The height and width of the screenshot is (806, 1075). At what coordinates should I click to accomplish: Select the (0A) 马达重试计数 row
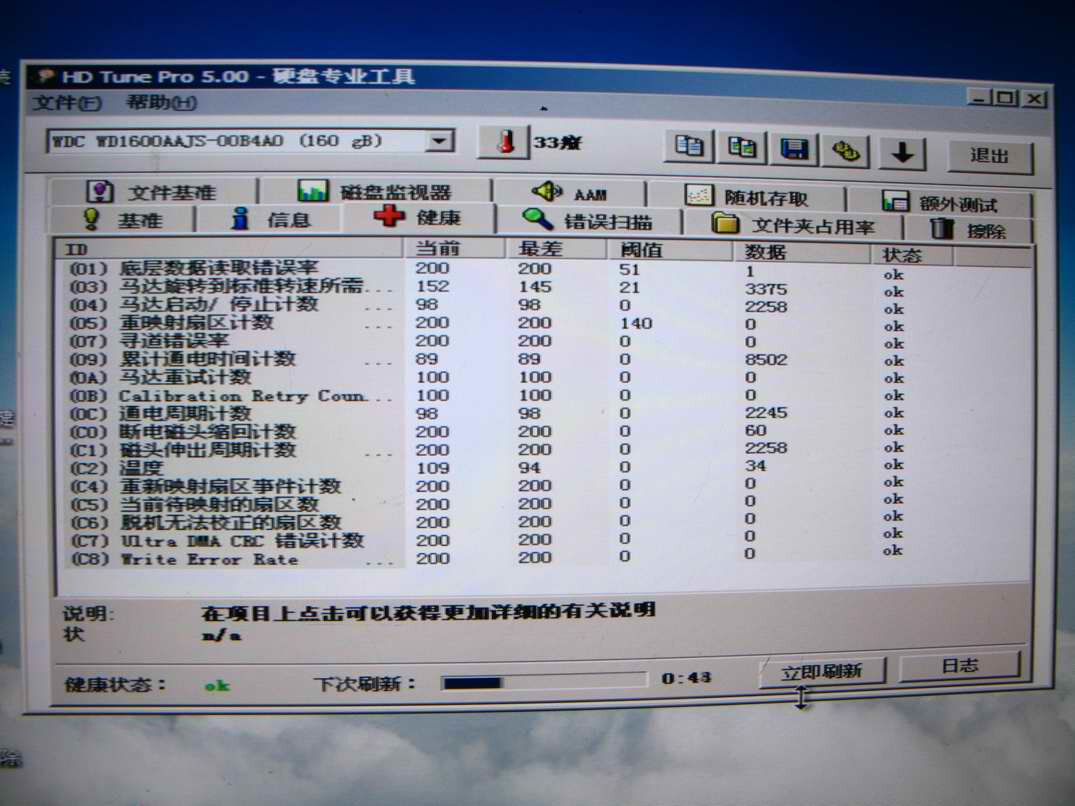[542, 377]
